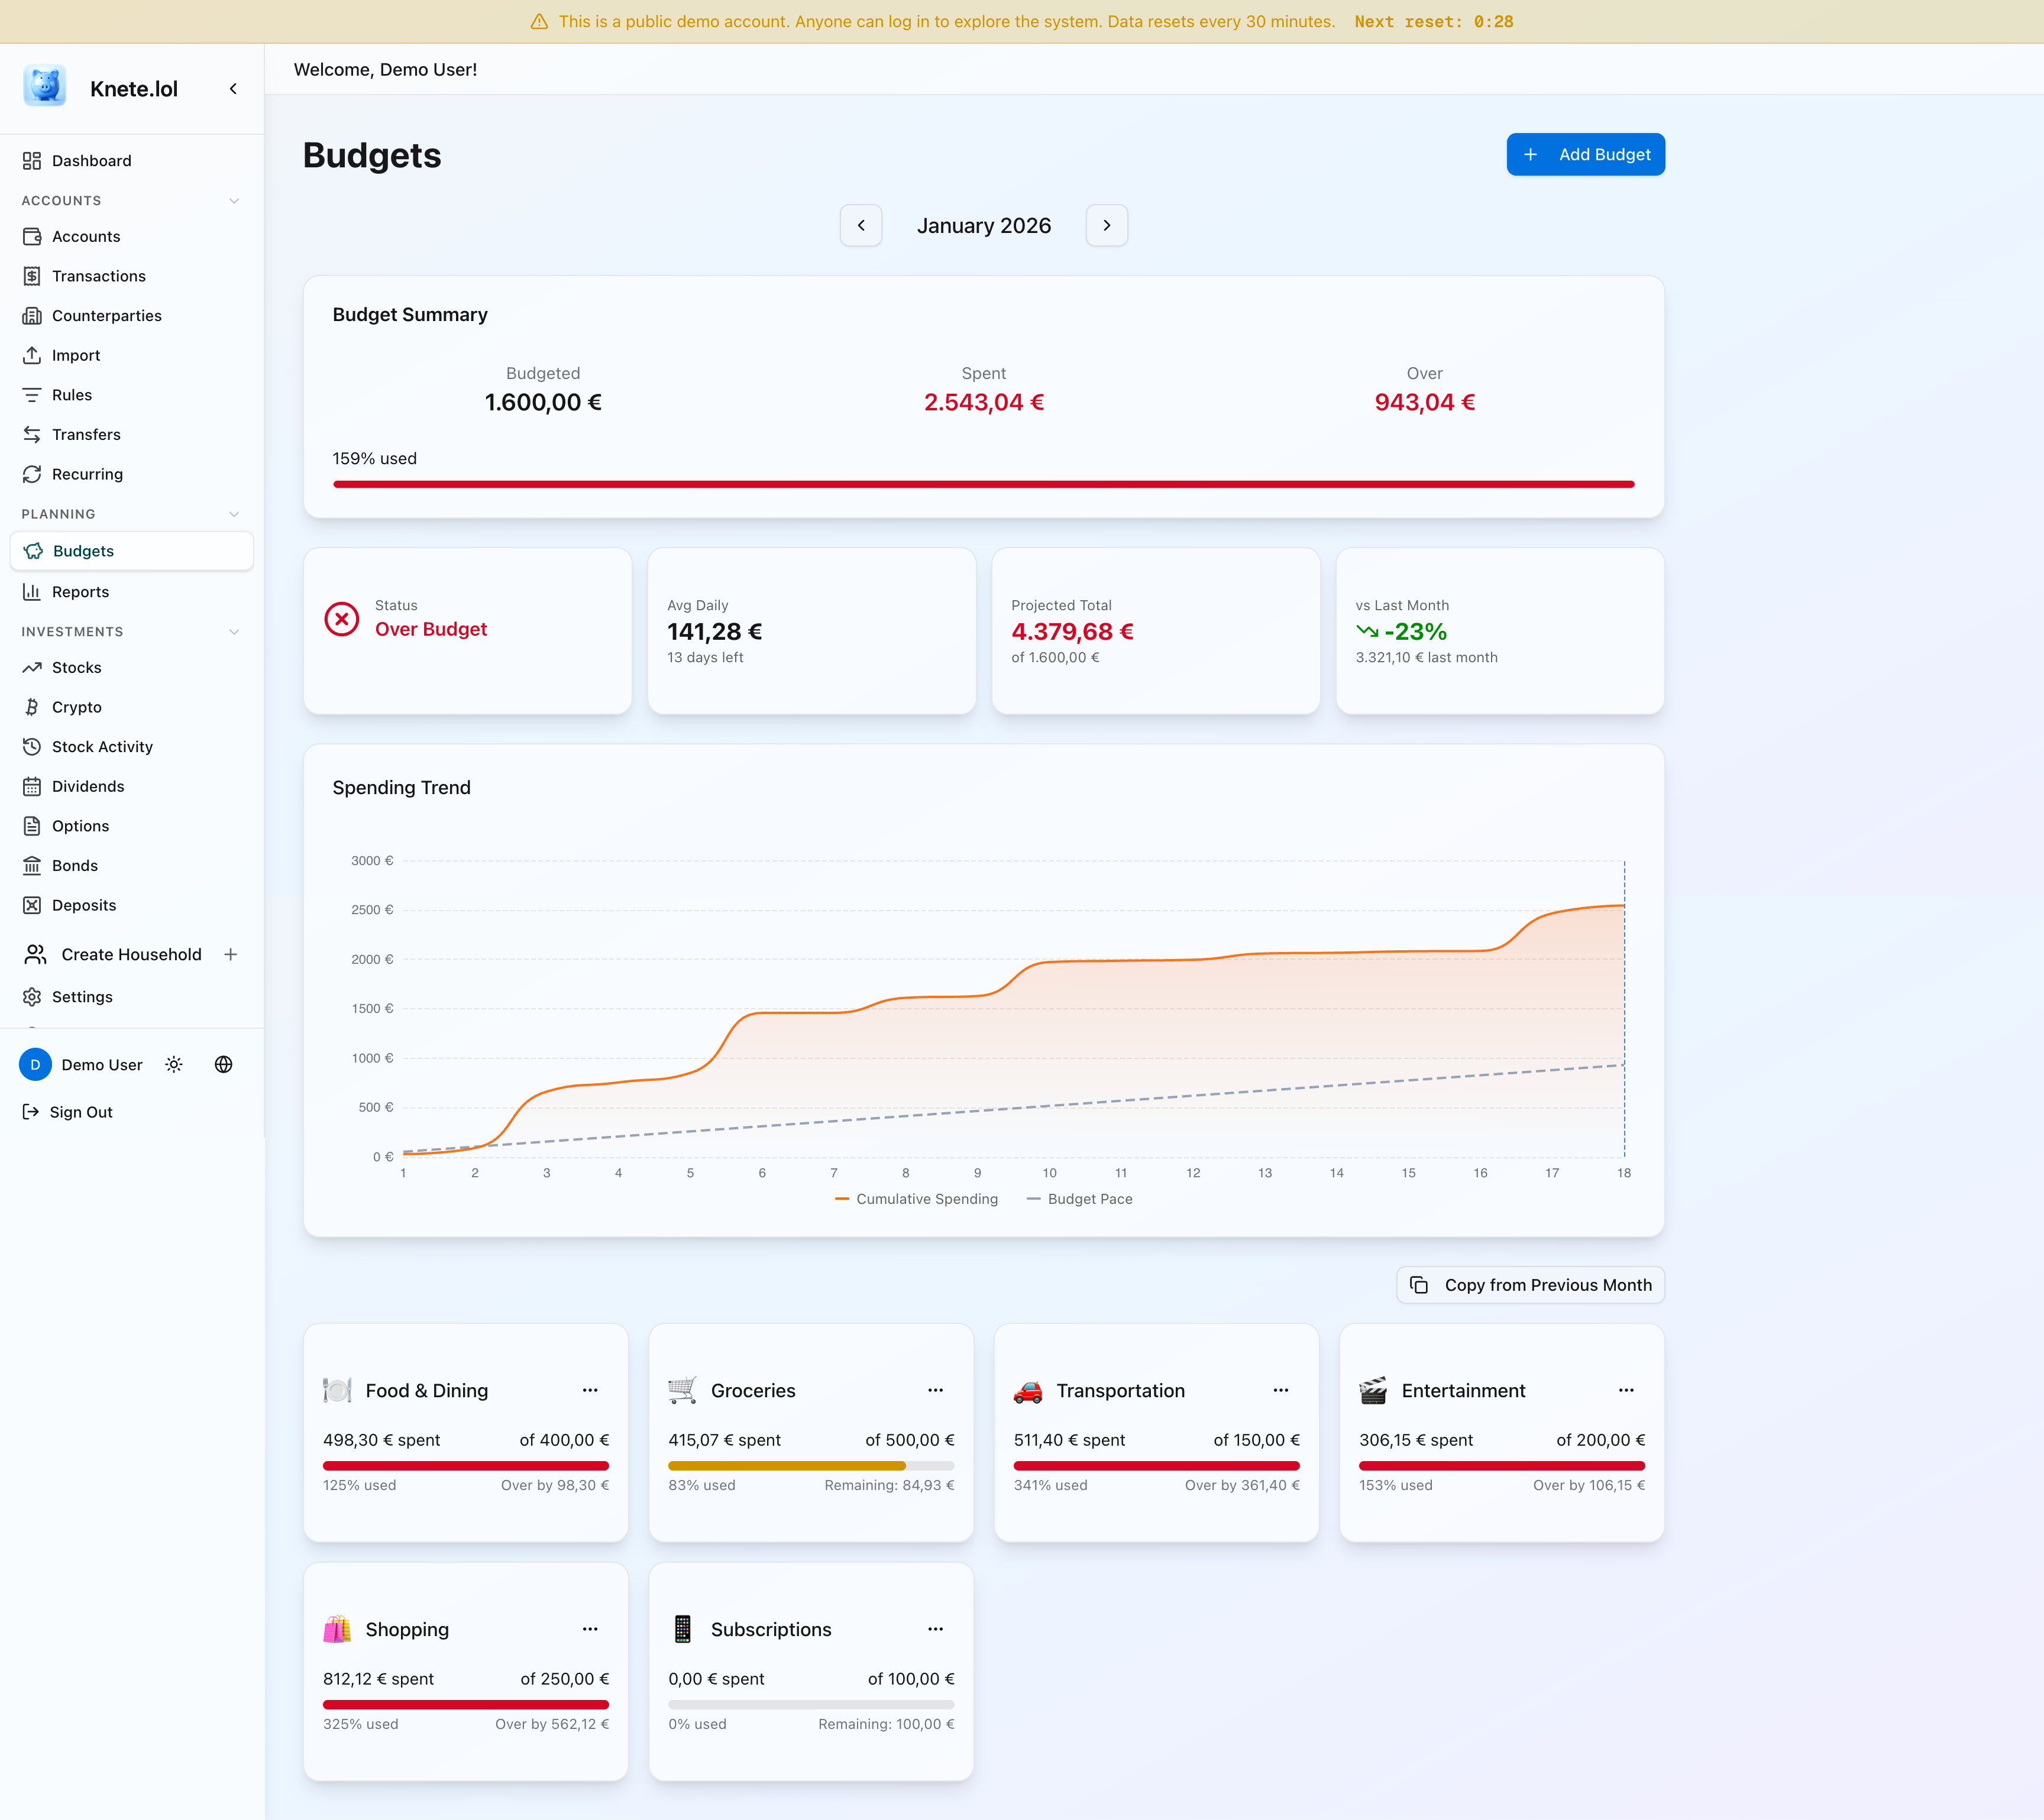Open the Crypto investments page
This screenshot has width=2044, height=1820.
[75, 707]
